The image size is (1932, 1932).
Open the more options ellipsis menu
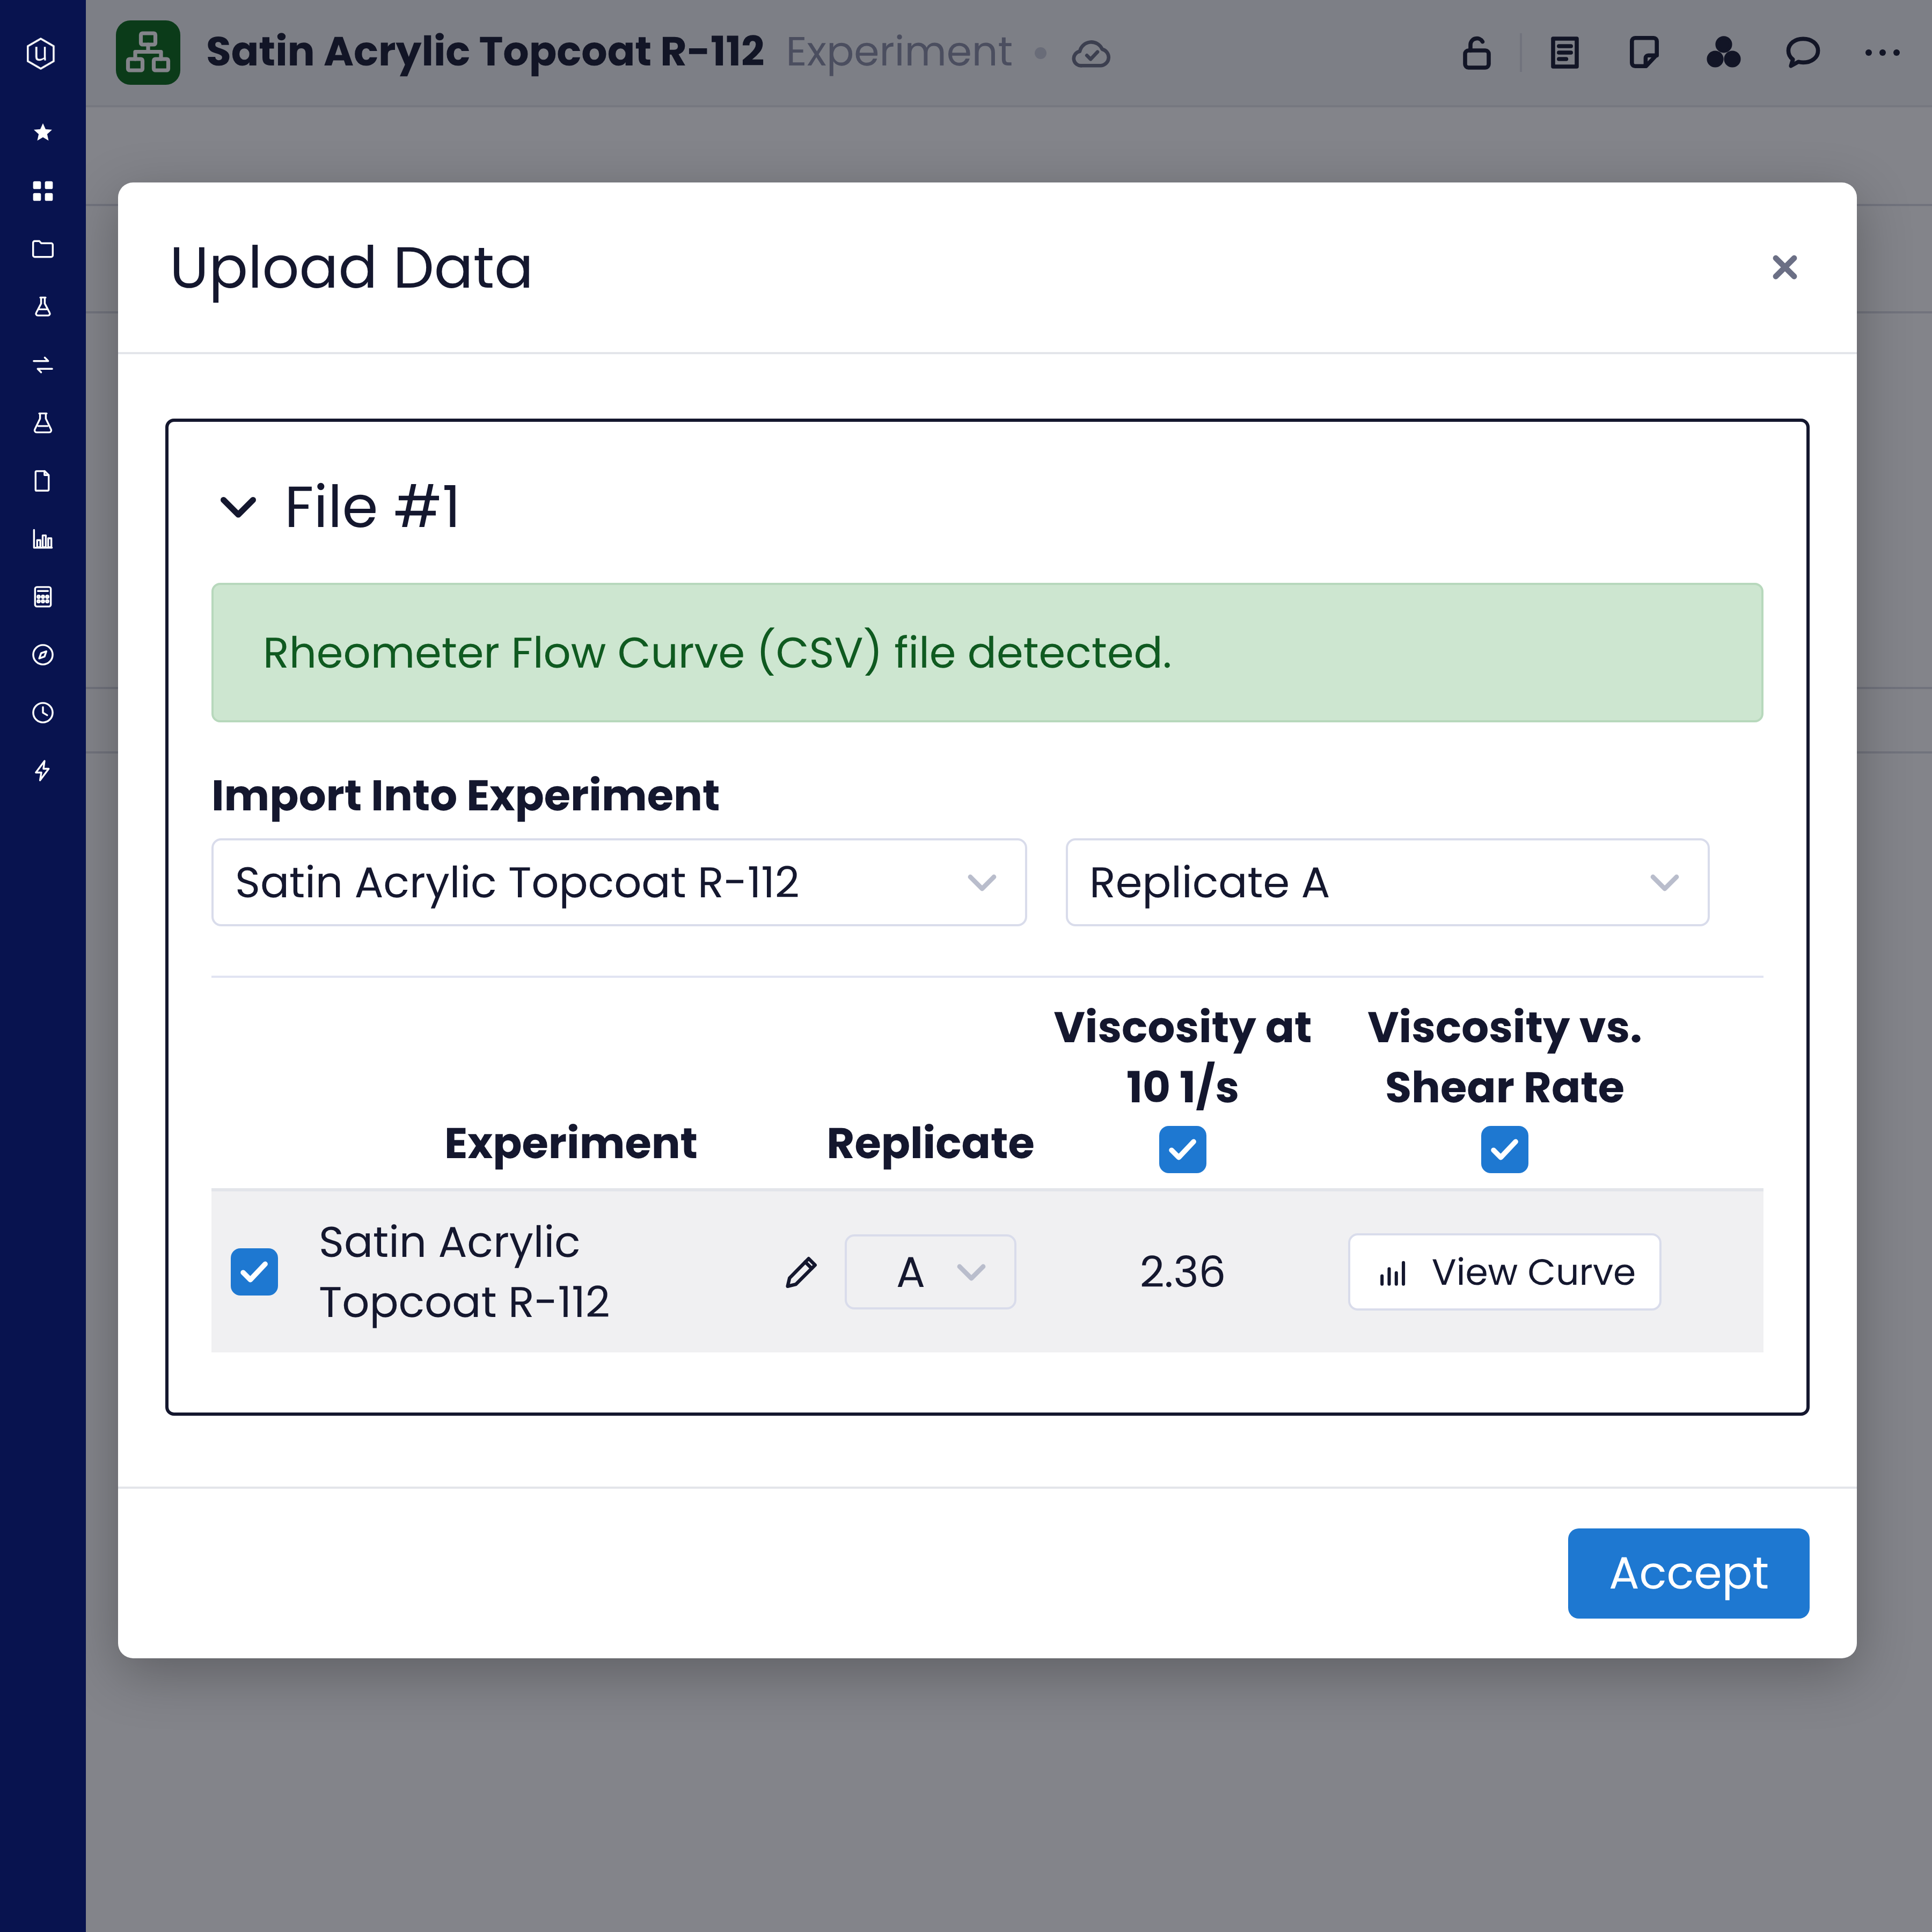1882,53
